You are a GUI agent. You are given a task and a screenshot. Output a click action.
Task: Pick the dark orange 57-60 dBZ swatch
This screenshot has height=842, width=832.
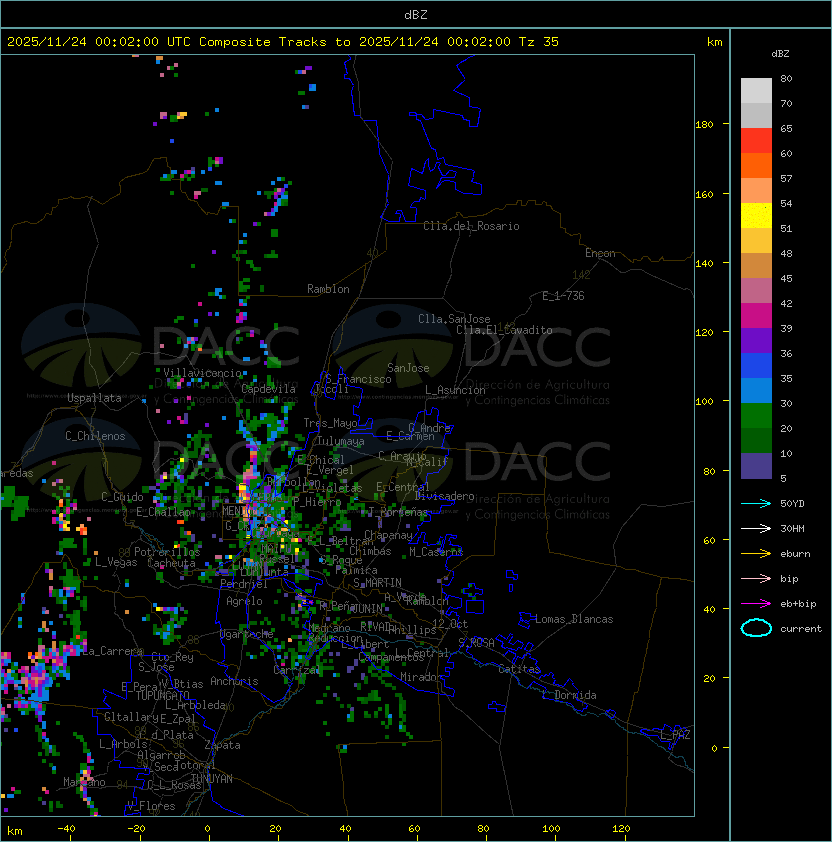tap(756, 165)
